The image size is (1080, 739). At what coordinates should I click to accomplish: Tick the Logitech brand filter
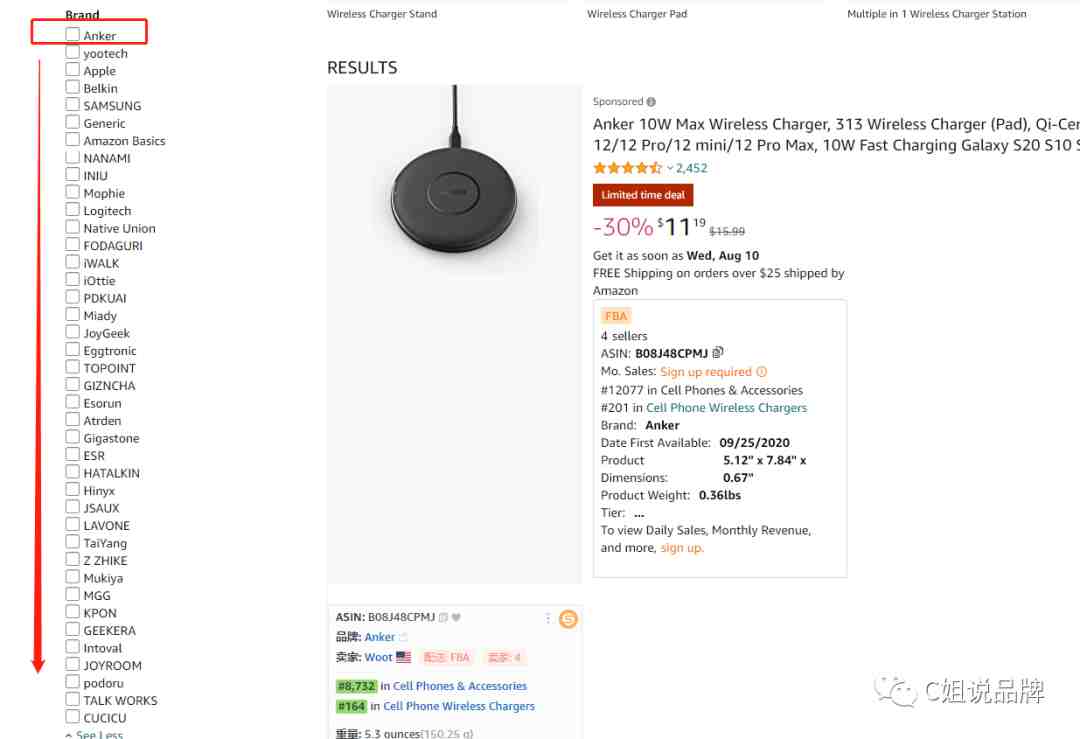click(72, 209)
